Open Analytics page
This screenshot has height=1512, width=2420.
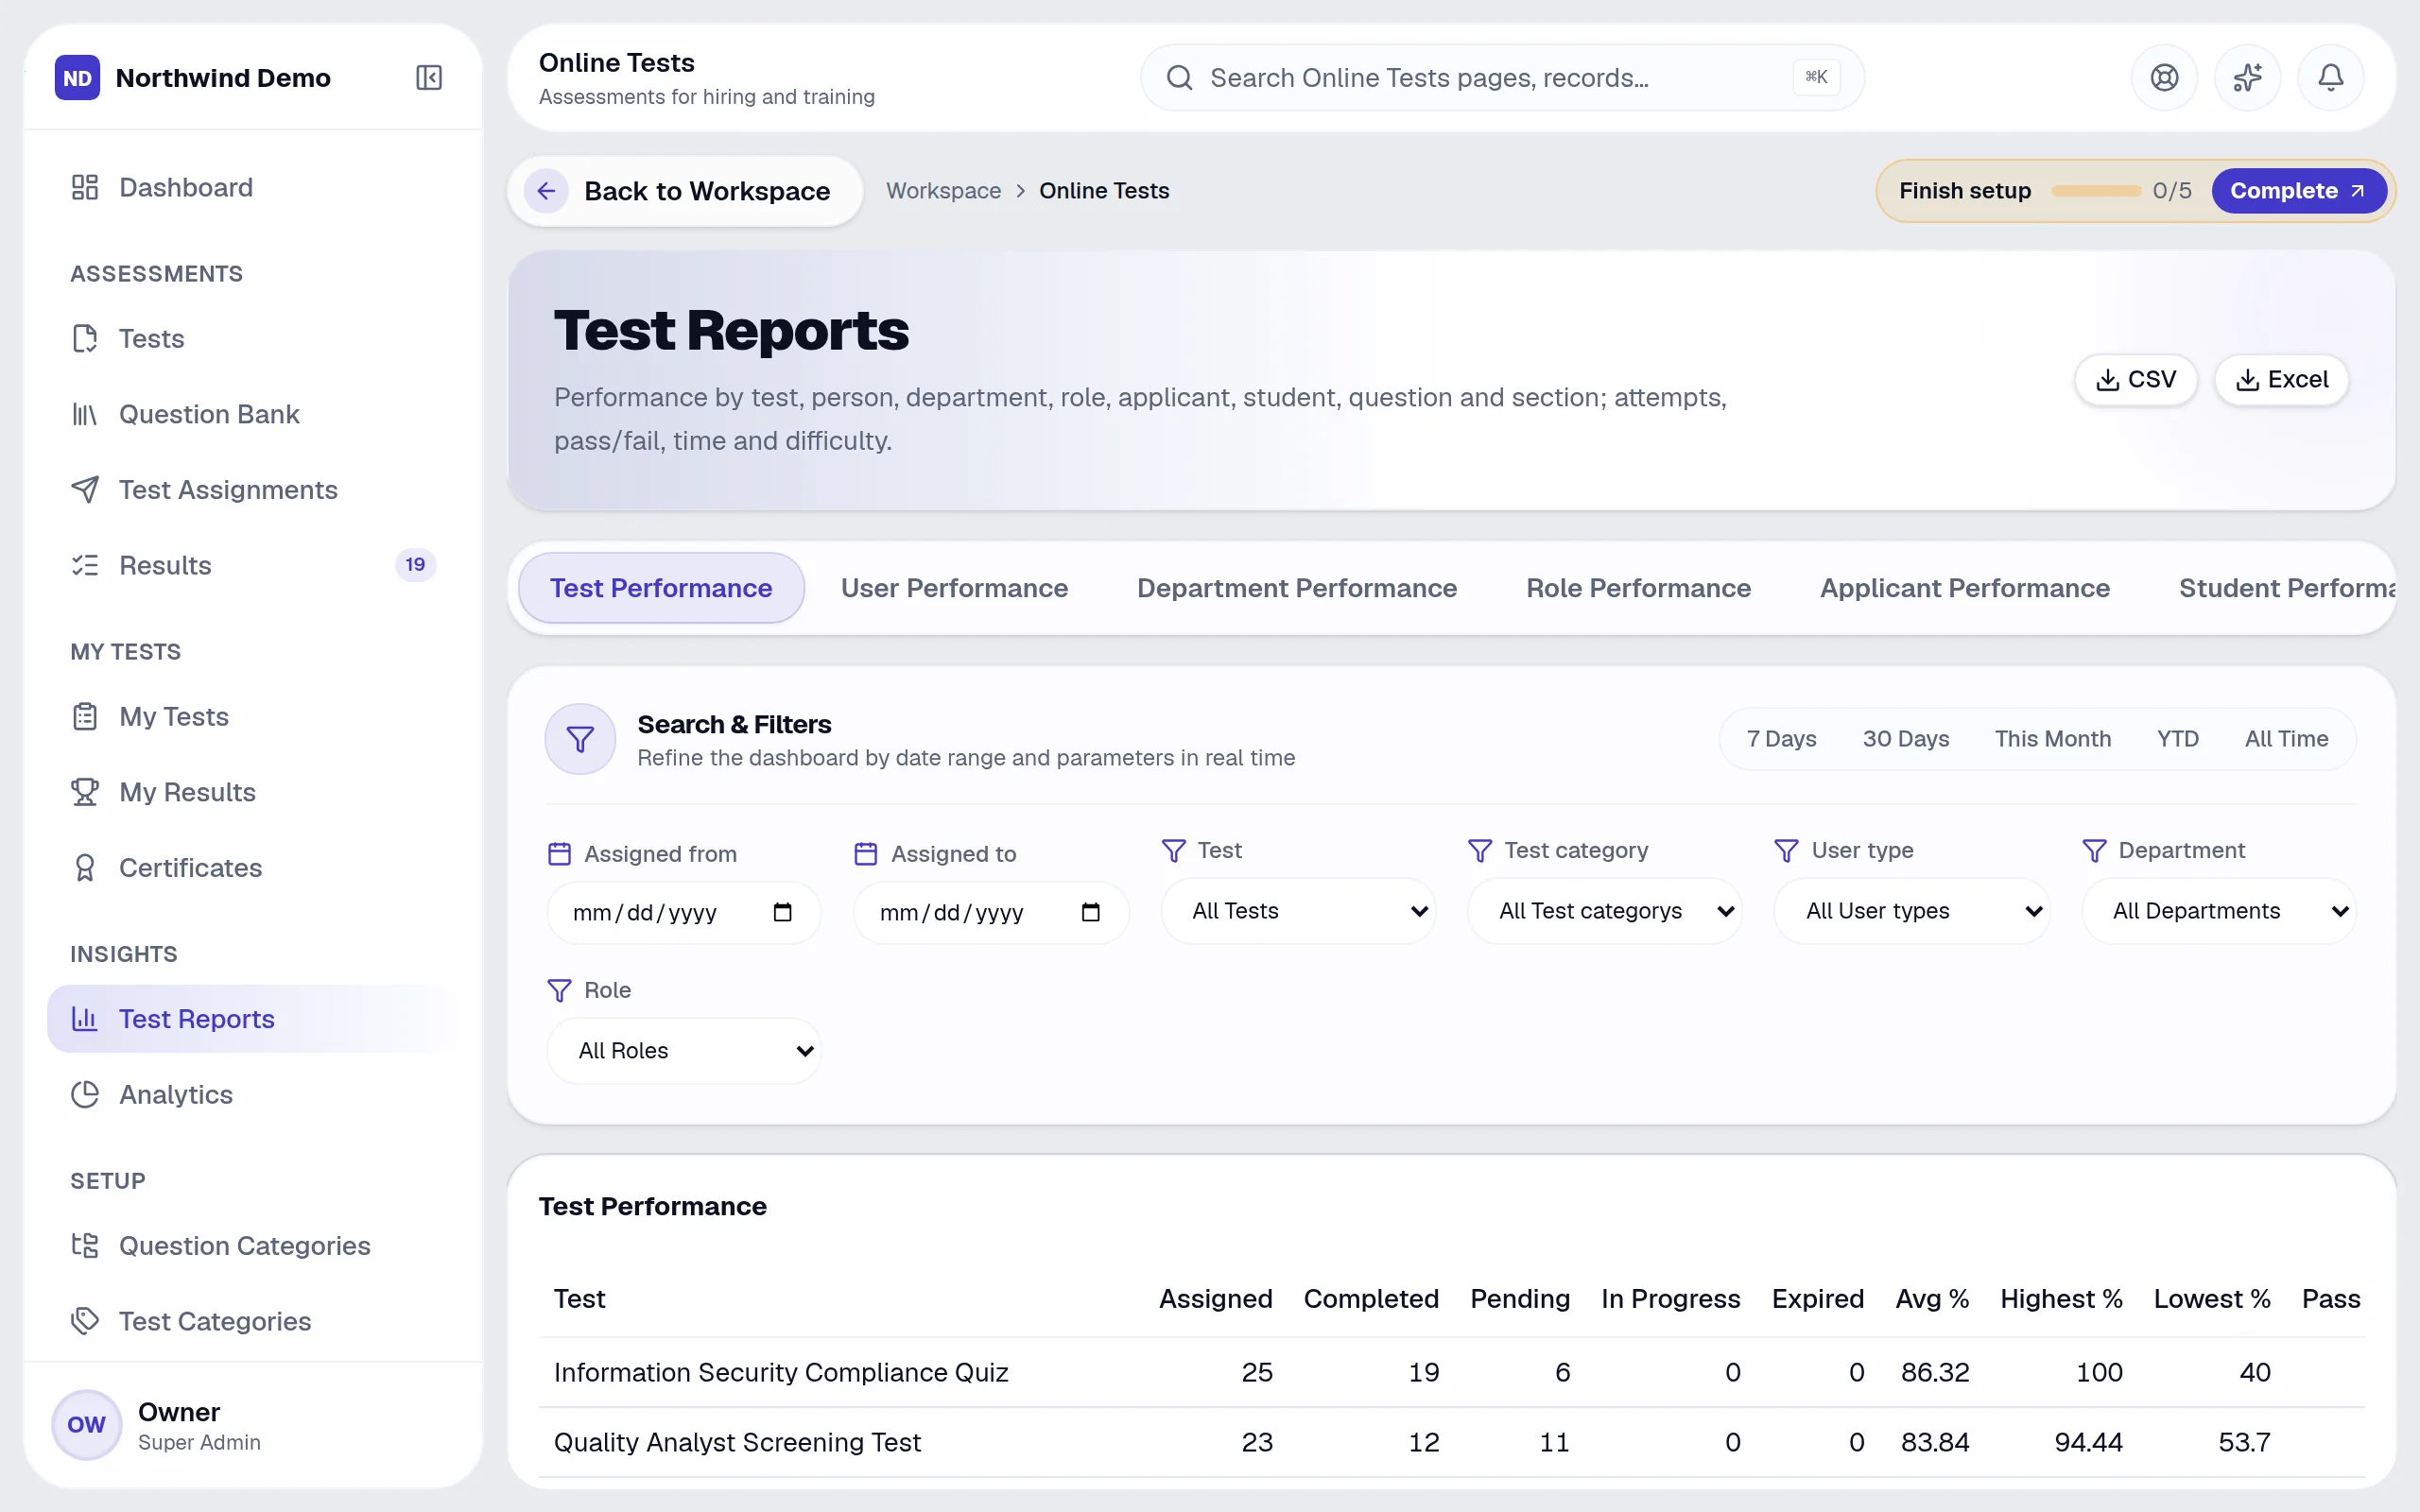252,1094
